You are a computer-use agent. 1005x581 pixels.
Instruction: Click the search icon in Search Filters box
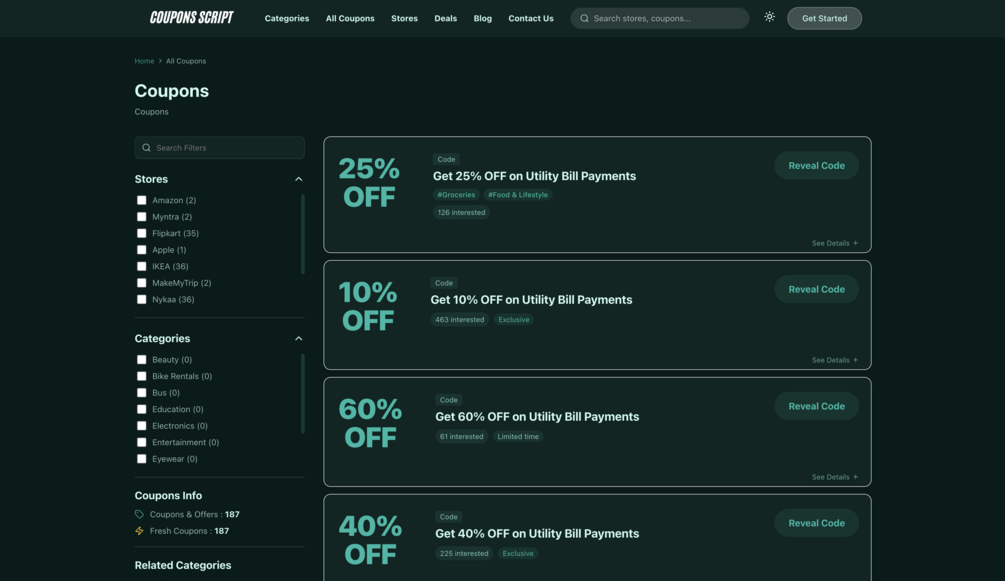146,147
